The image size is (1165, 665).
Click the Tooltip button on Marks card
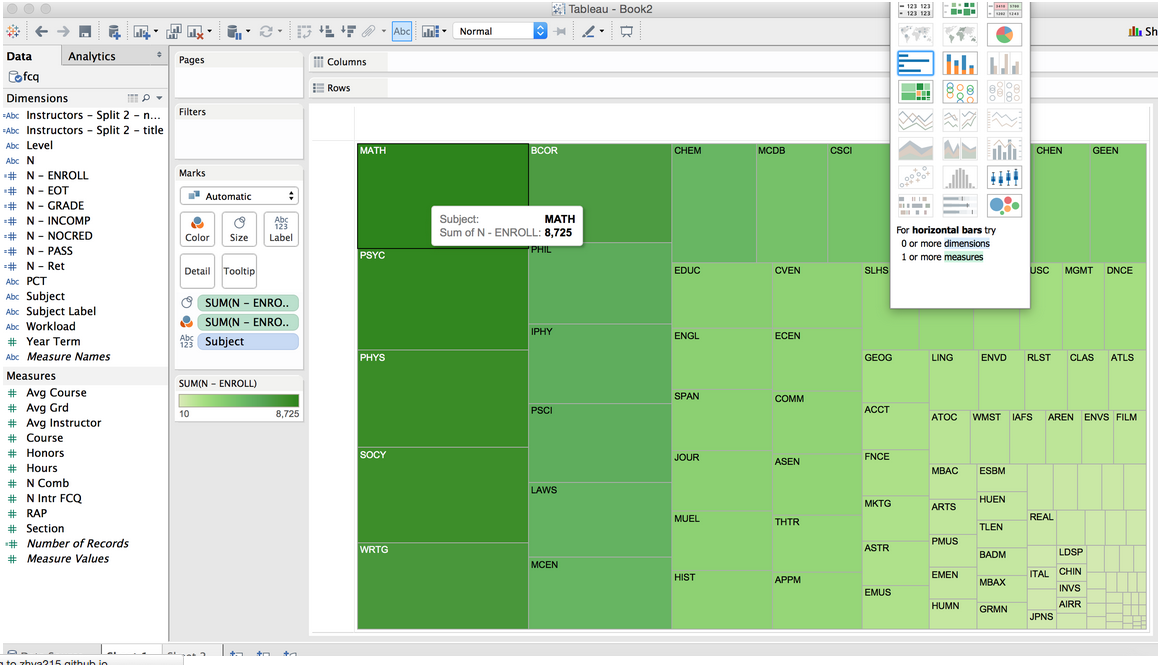239,271
